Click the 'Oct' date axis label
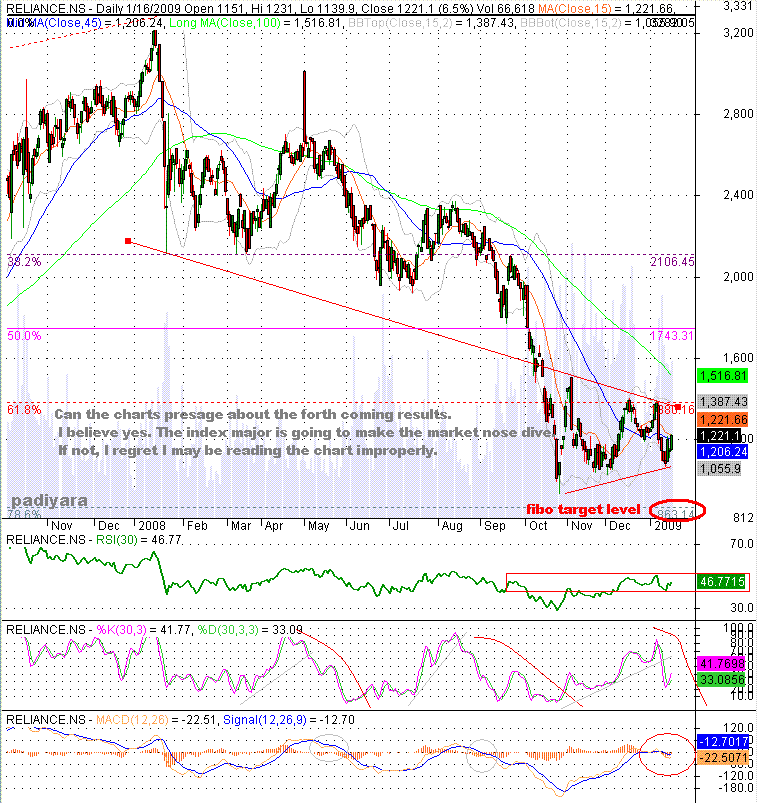This screenshot has width=762, height=803. [x=538, y=526]
